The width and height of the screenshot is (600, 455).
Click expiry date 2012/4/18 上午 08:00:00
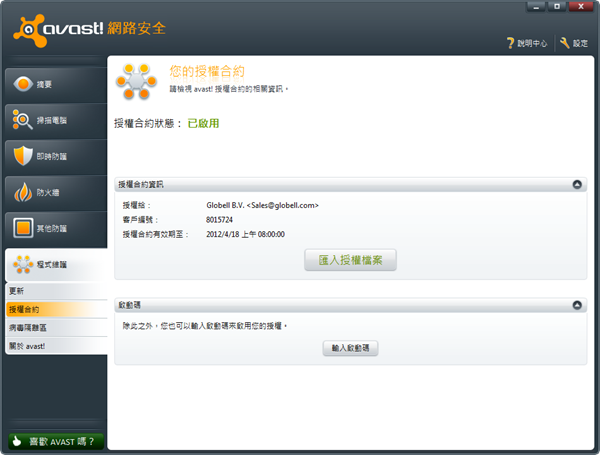pos(245,234)
